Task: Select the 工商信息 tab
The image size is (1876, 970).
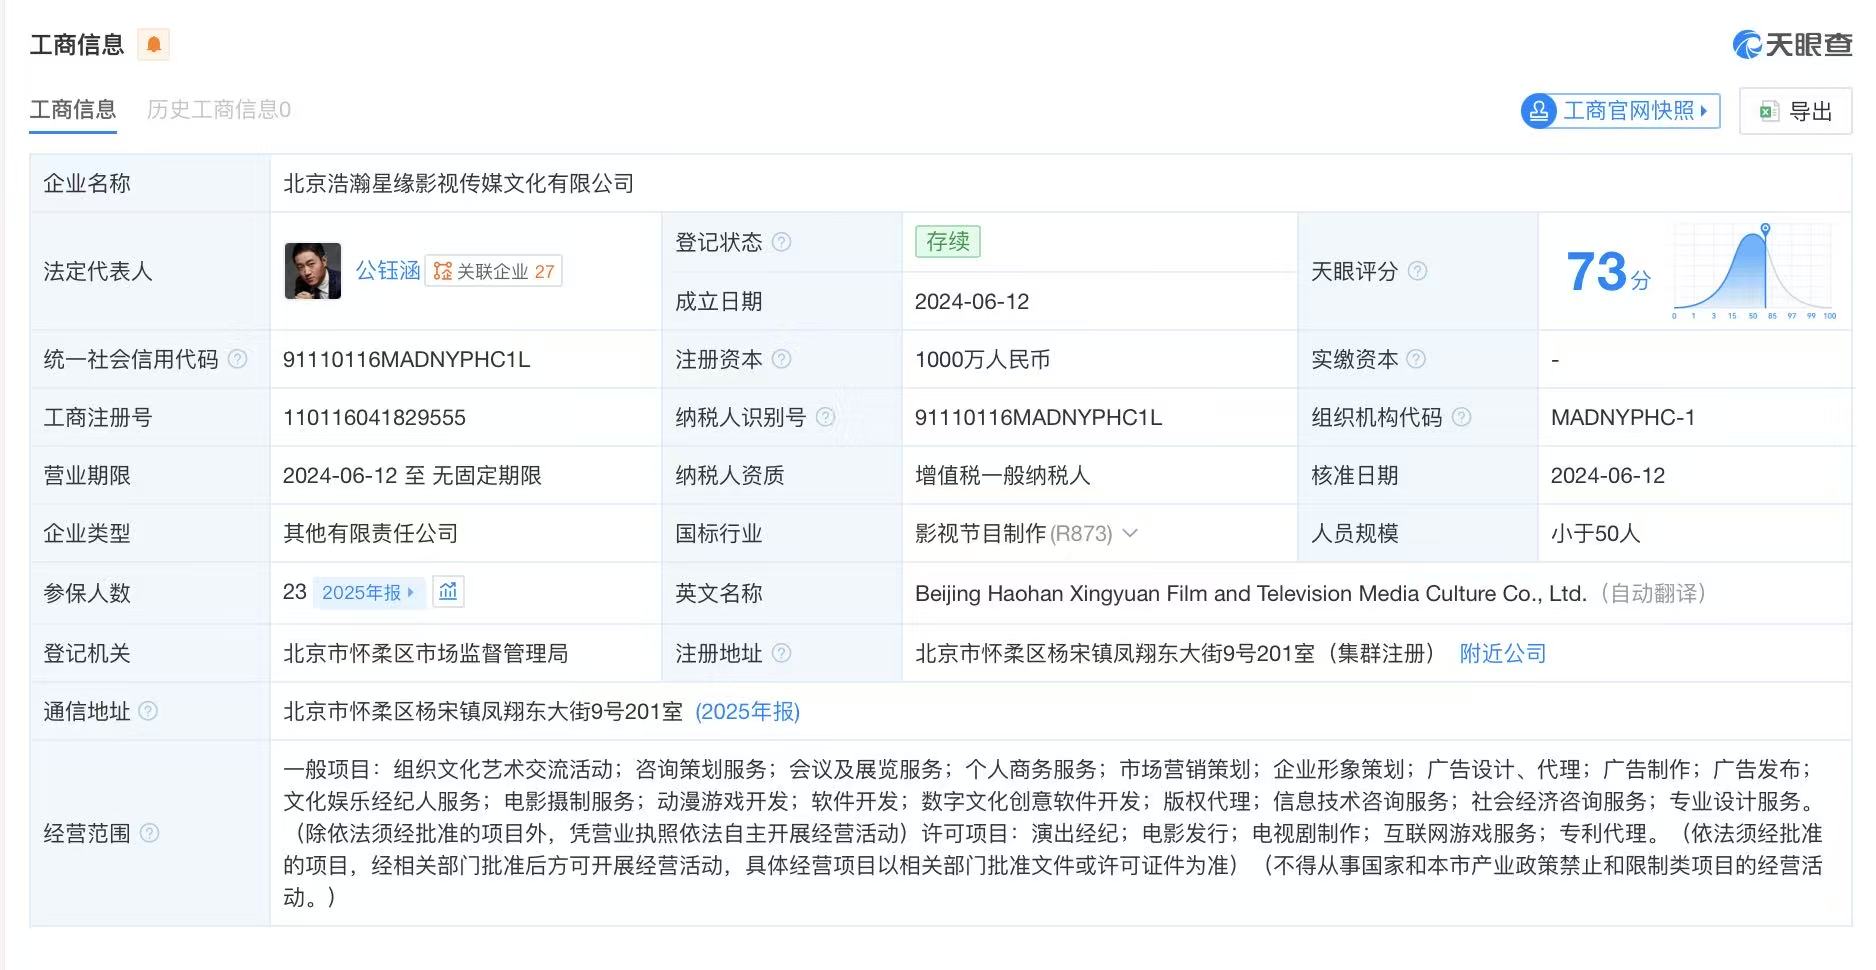Action: coord(73,109)
